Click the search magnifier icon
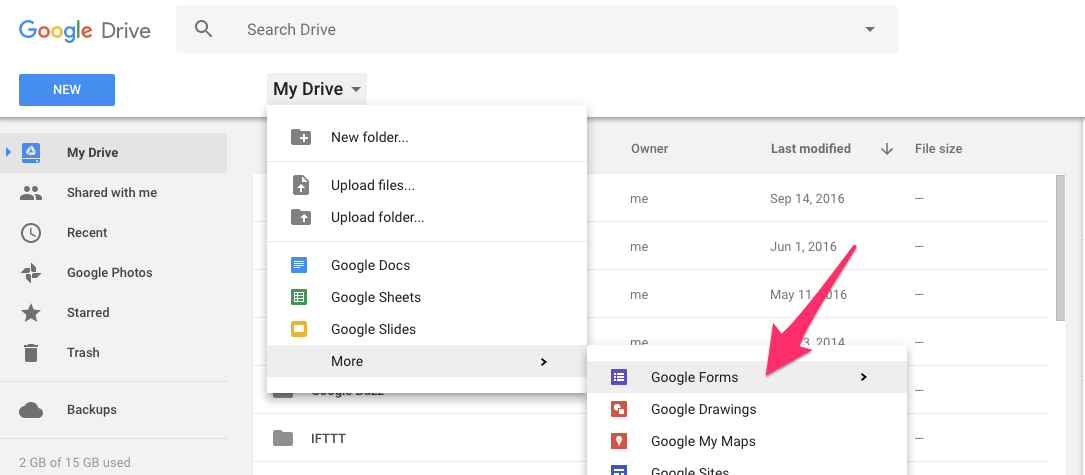 204,29
